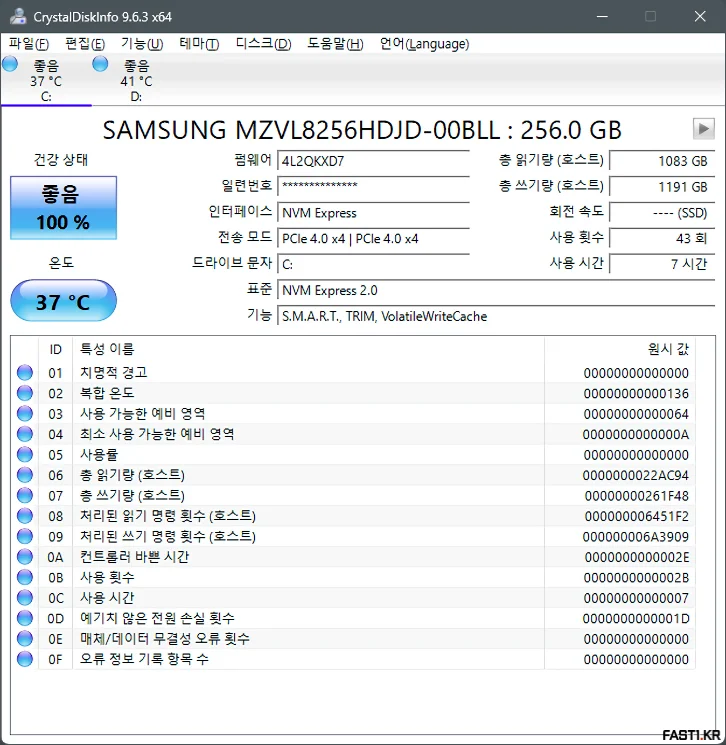726x745 pixels.
Task: Click status orb for 0A 컨트롤러 바쁜 시간
Action: [x=25, y=556]
